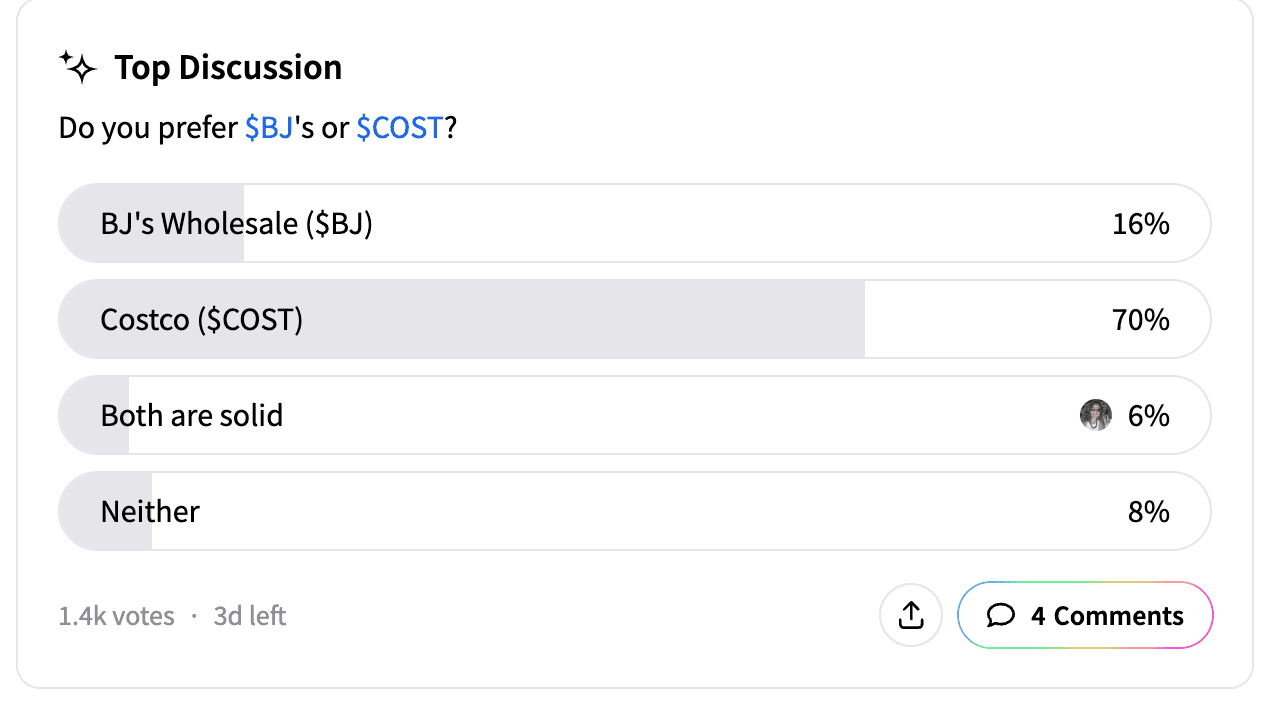The height and width of the screenshot is (704, 1270).
Task: Click the 8% result for Neither
Action: (x=1149, y=512)
